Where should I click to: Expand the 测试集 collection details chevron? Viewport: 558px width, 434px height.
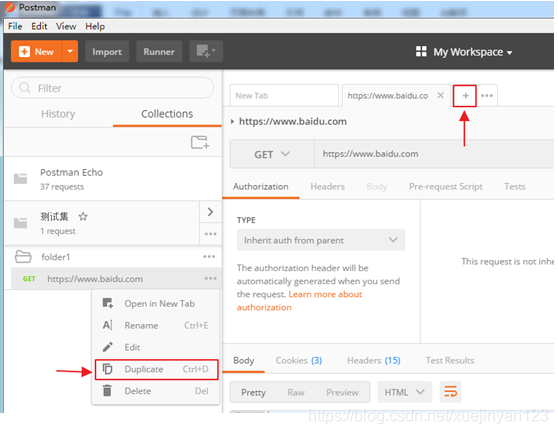coord(210,212)
